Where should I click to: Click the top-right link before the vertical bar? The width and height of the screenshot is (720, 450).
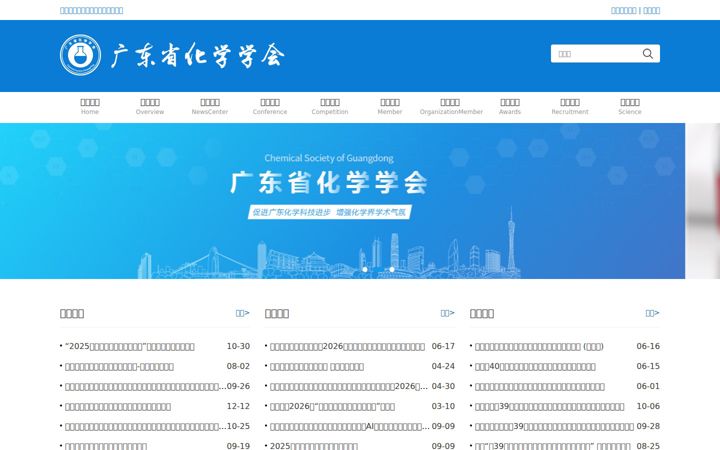[624, 11]
